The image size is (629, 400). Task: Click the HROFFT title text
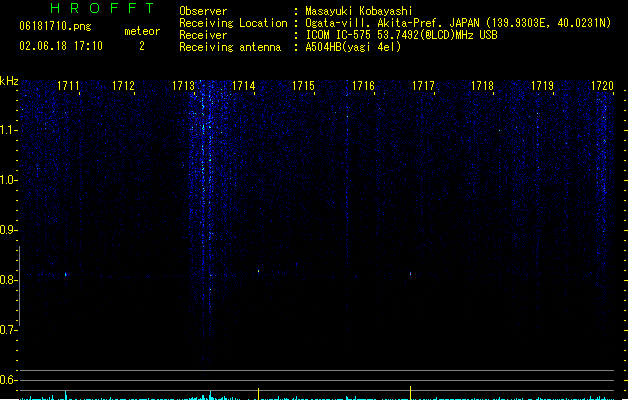[x=102, y=8]
